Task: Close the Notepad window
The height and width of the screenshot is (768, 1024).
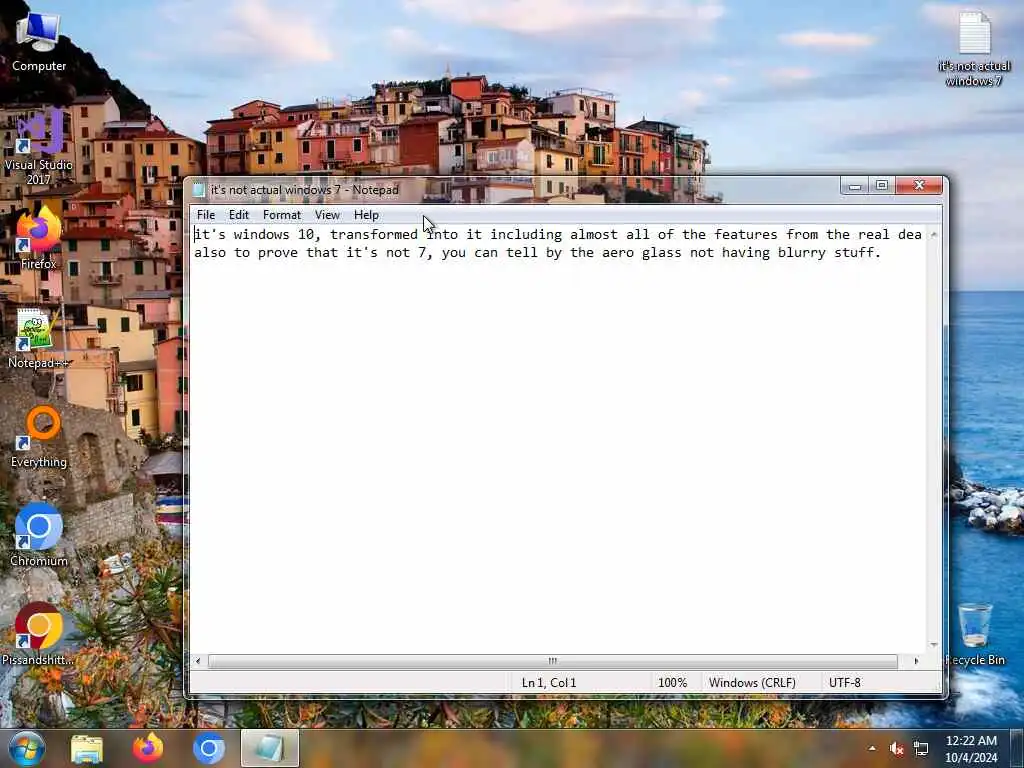Action: pyautogui.click(x=919, y=186)
